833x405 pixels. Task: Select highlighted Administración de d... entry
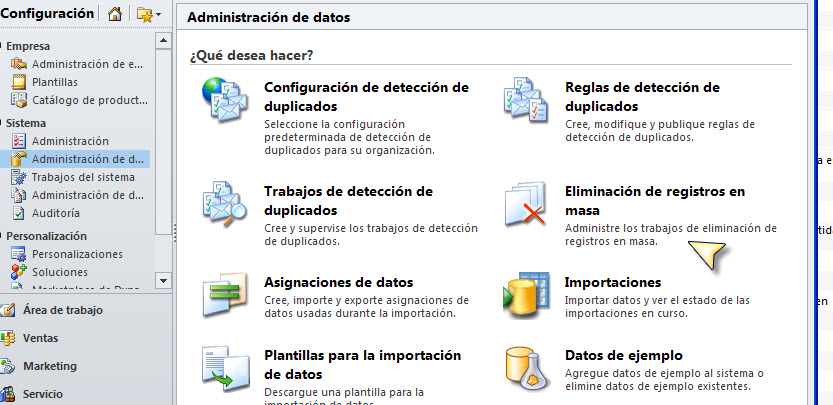77,159
